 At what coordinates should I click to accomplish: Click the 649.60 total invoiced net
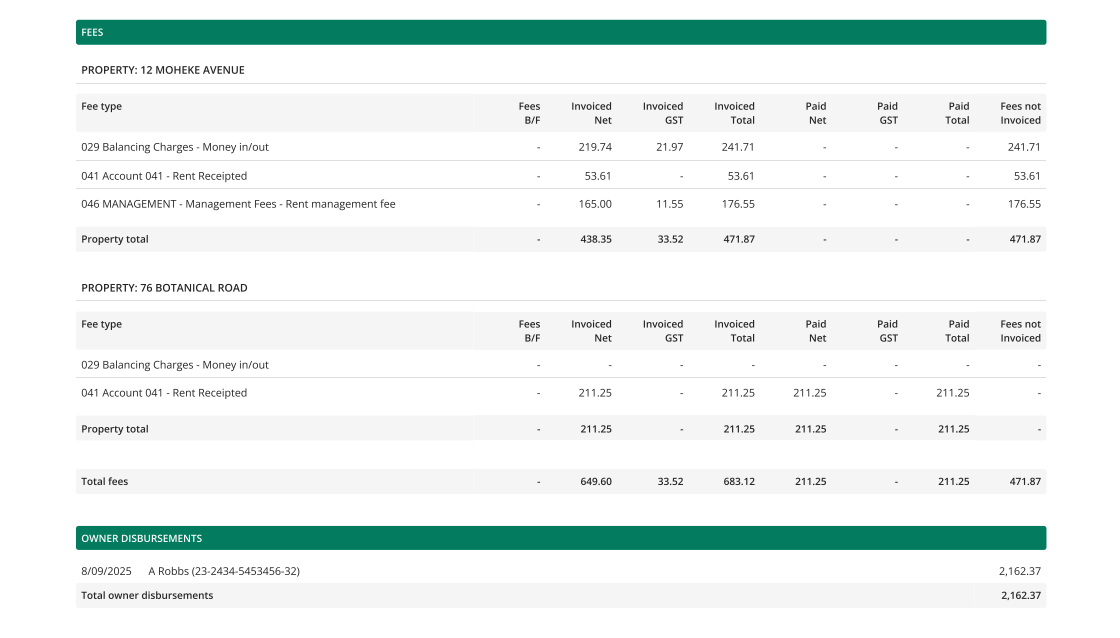coord(595,482)
